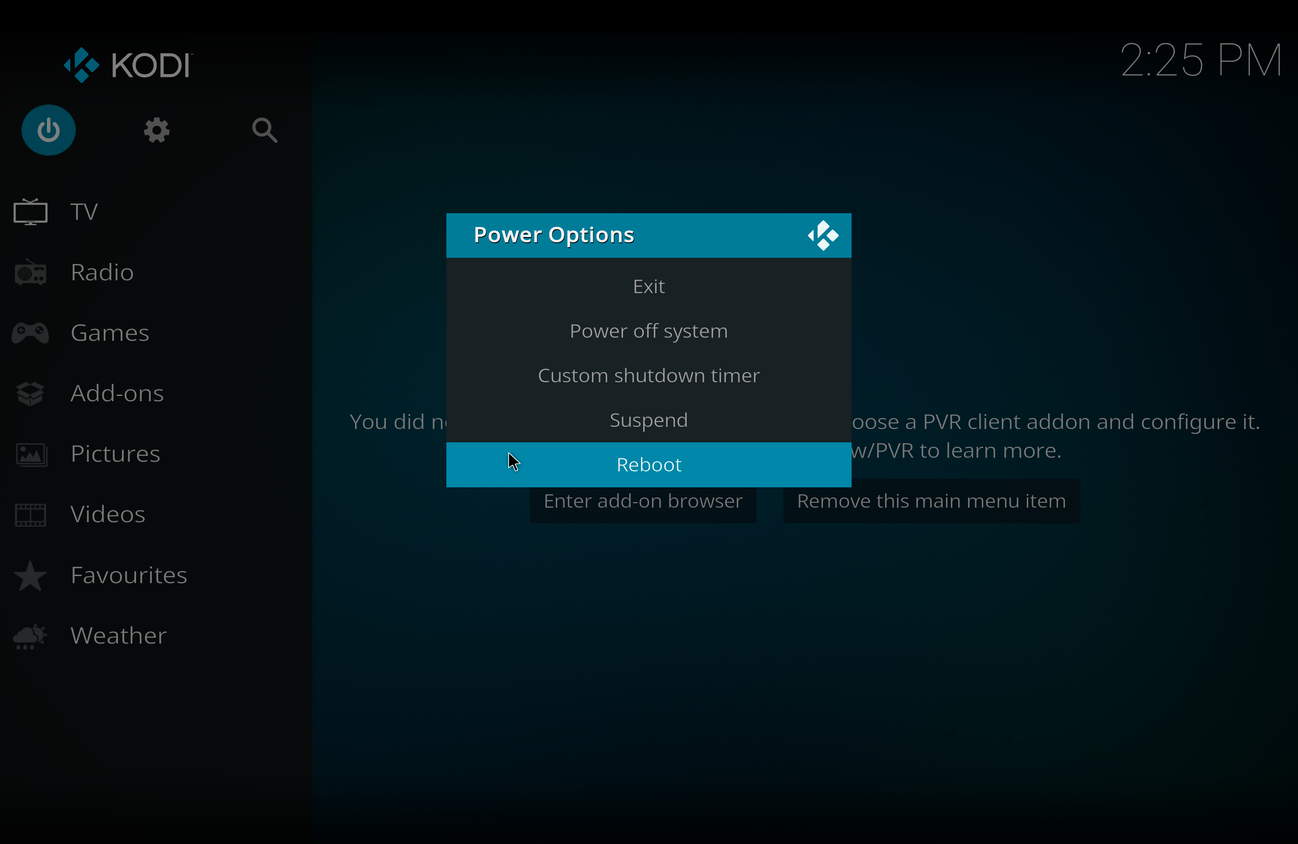Click the 2:25 PM clock text
The width and height of the screenshot is (1298, 844).
click(x=1200, y=61)
